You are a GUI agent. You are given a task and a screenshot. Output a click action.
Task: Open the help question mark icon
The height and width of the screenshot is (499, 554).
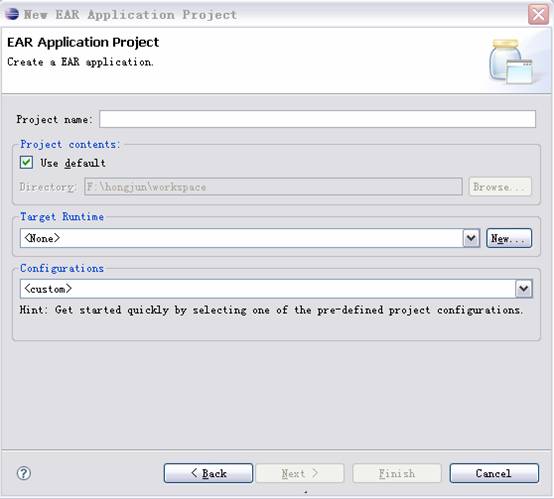point(24,473)
